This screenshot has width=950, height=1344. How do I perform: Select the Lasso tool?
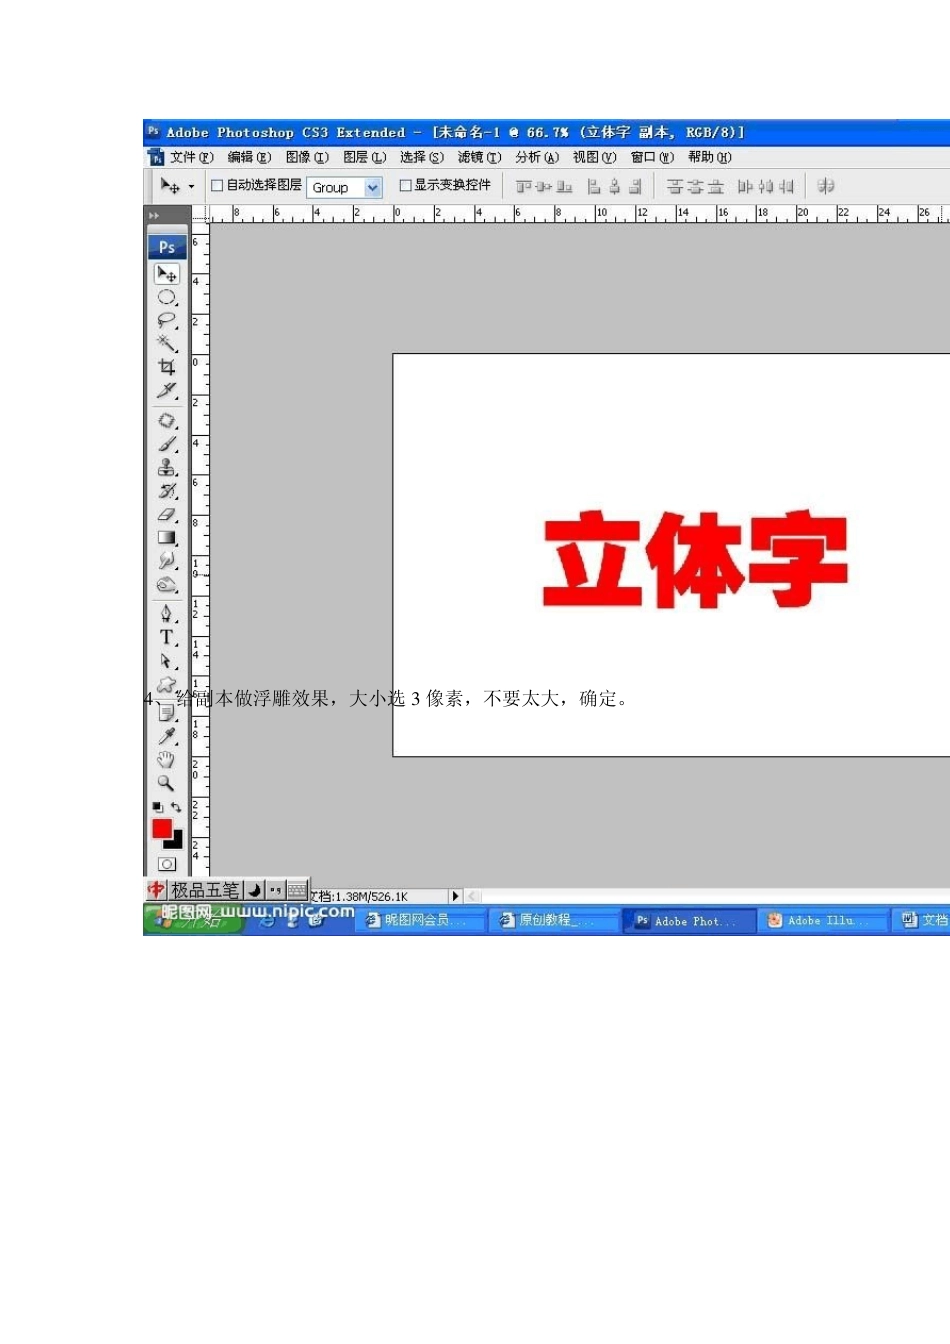166,321
